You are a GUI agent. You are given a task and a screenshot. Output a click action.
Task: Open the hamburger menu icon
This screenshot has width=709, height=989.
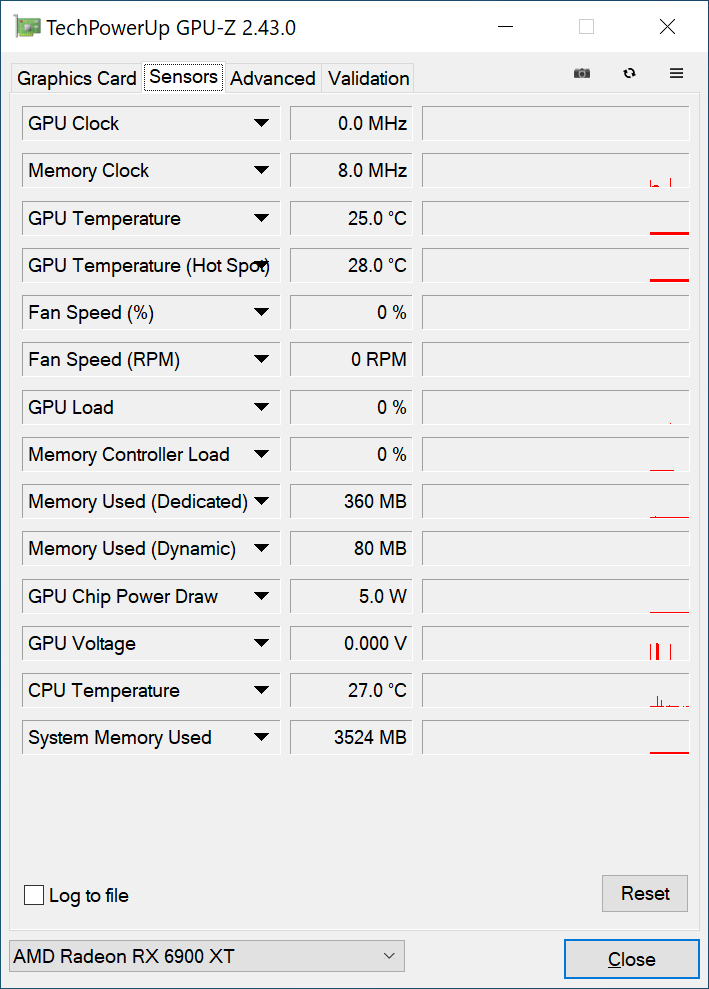point(677,74)
